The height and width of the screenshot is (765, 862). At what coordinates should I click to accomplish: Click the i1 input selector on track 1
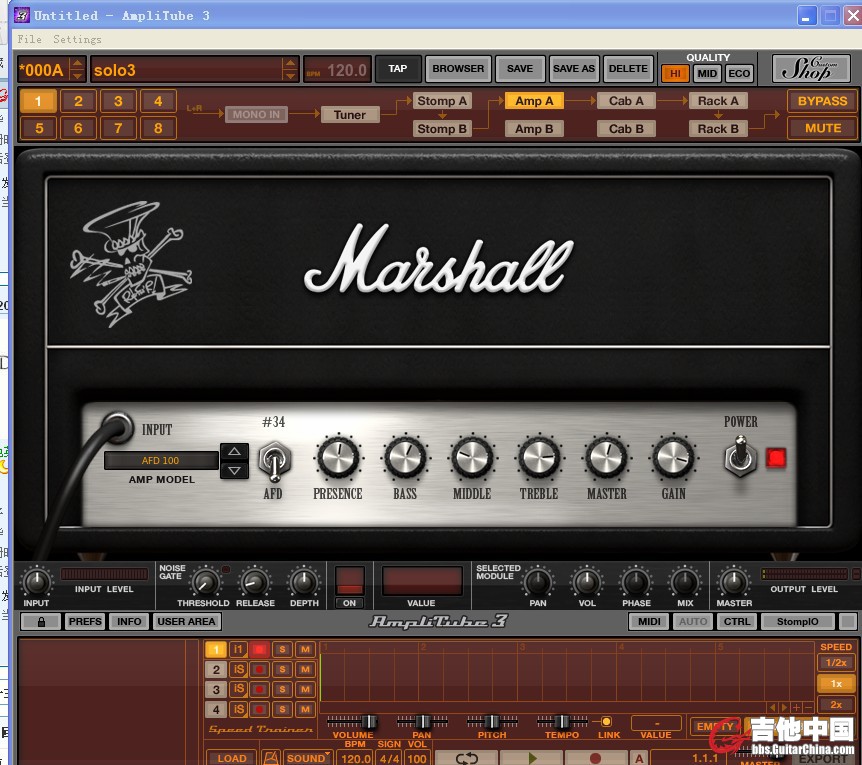(x=238, y=650)
